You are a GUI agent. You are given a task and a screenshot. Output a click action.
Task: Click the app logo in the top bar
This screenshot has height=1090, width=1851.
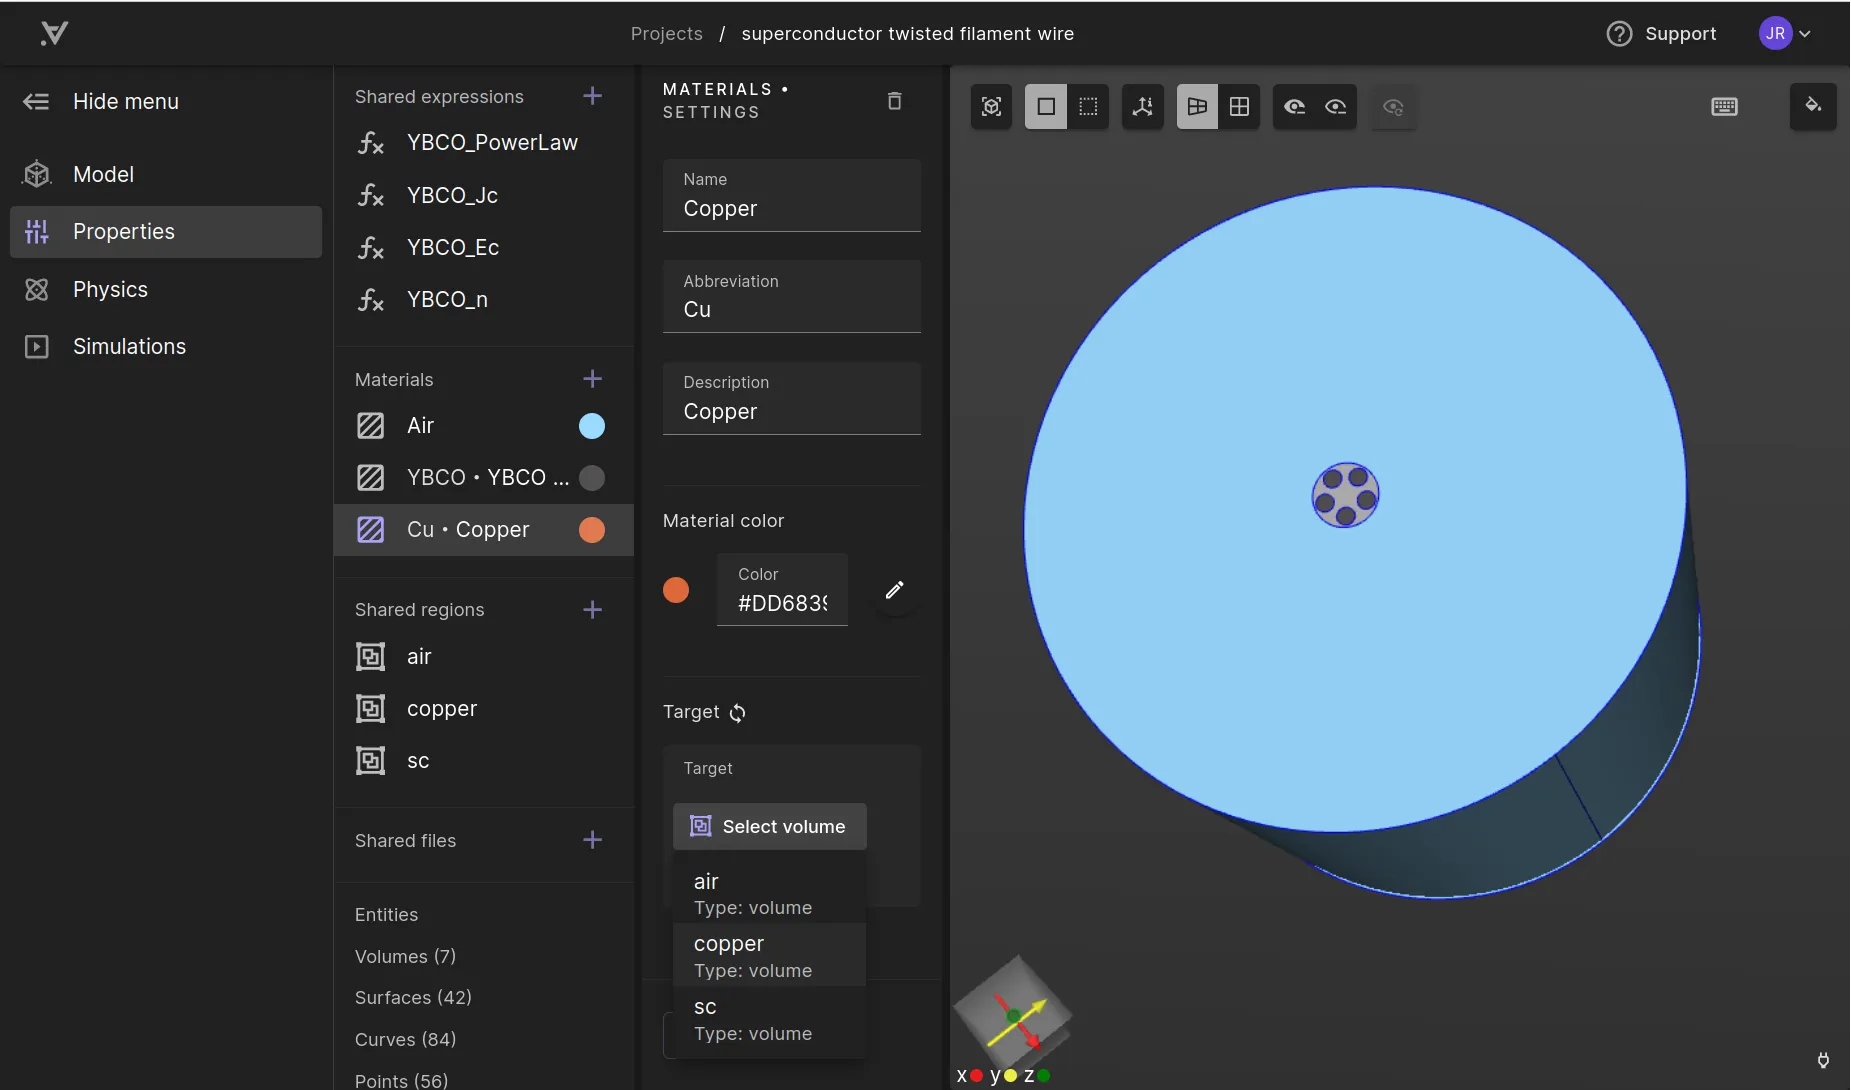pyautogui.click(x=54, y=33)
